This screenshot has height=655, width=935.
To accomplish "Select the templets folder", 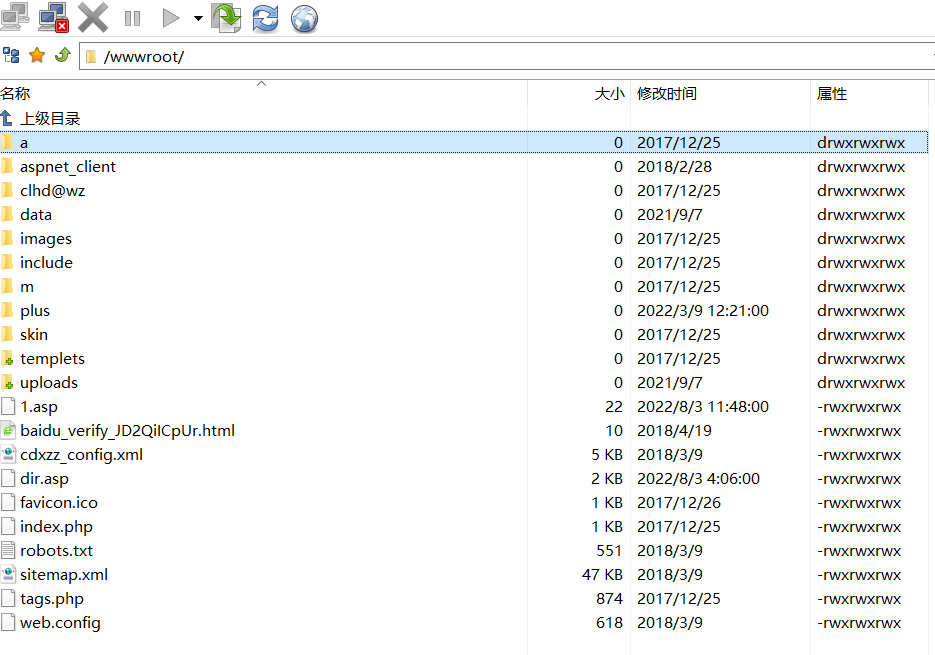I will [x=52, y=359].
